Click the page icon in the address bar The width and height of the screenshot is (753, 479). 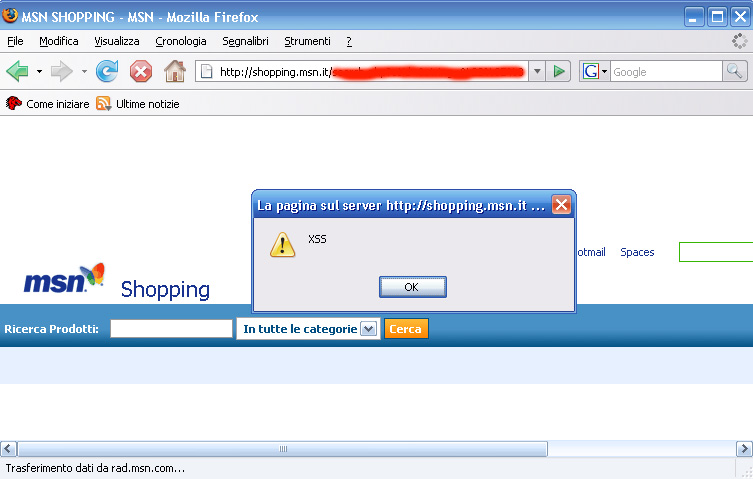coord(206,72)
